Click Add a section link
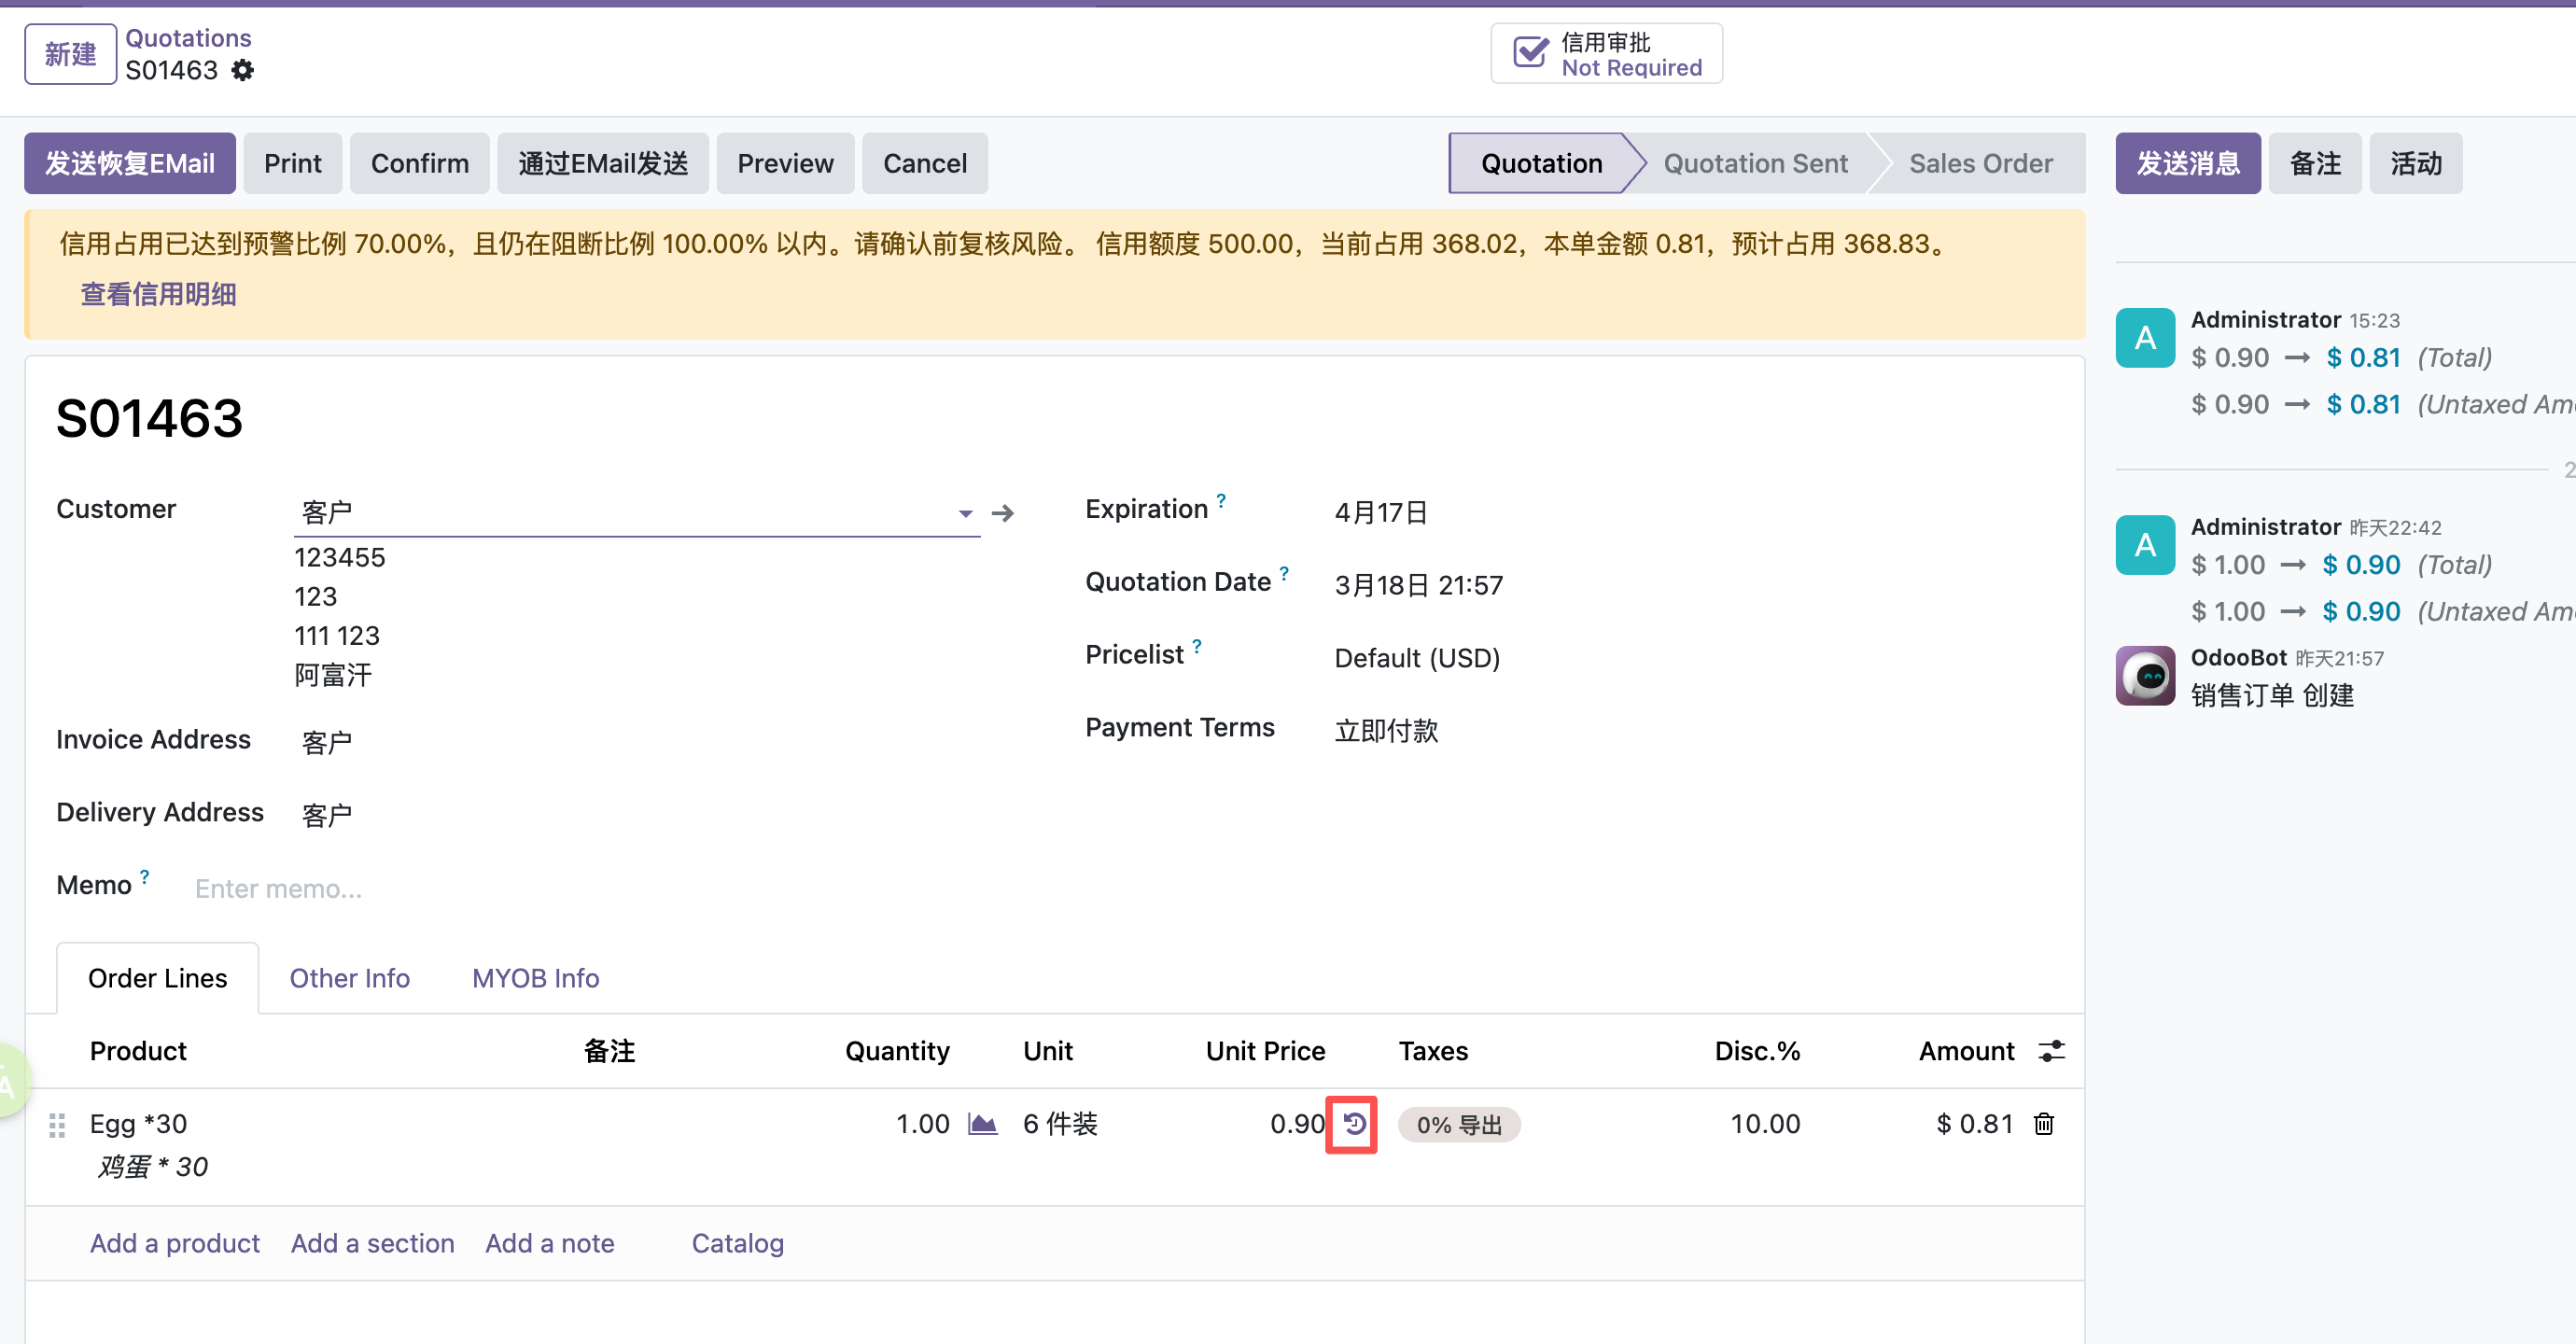2576x1344 pixels. click(x=372, y=1243)
